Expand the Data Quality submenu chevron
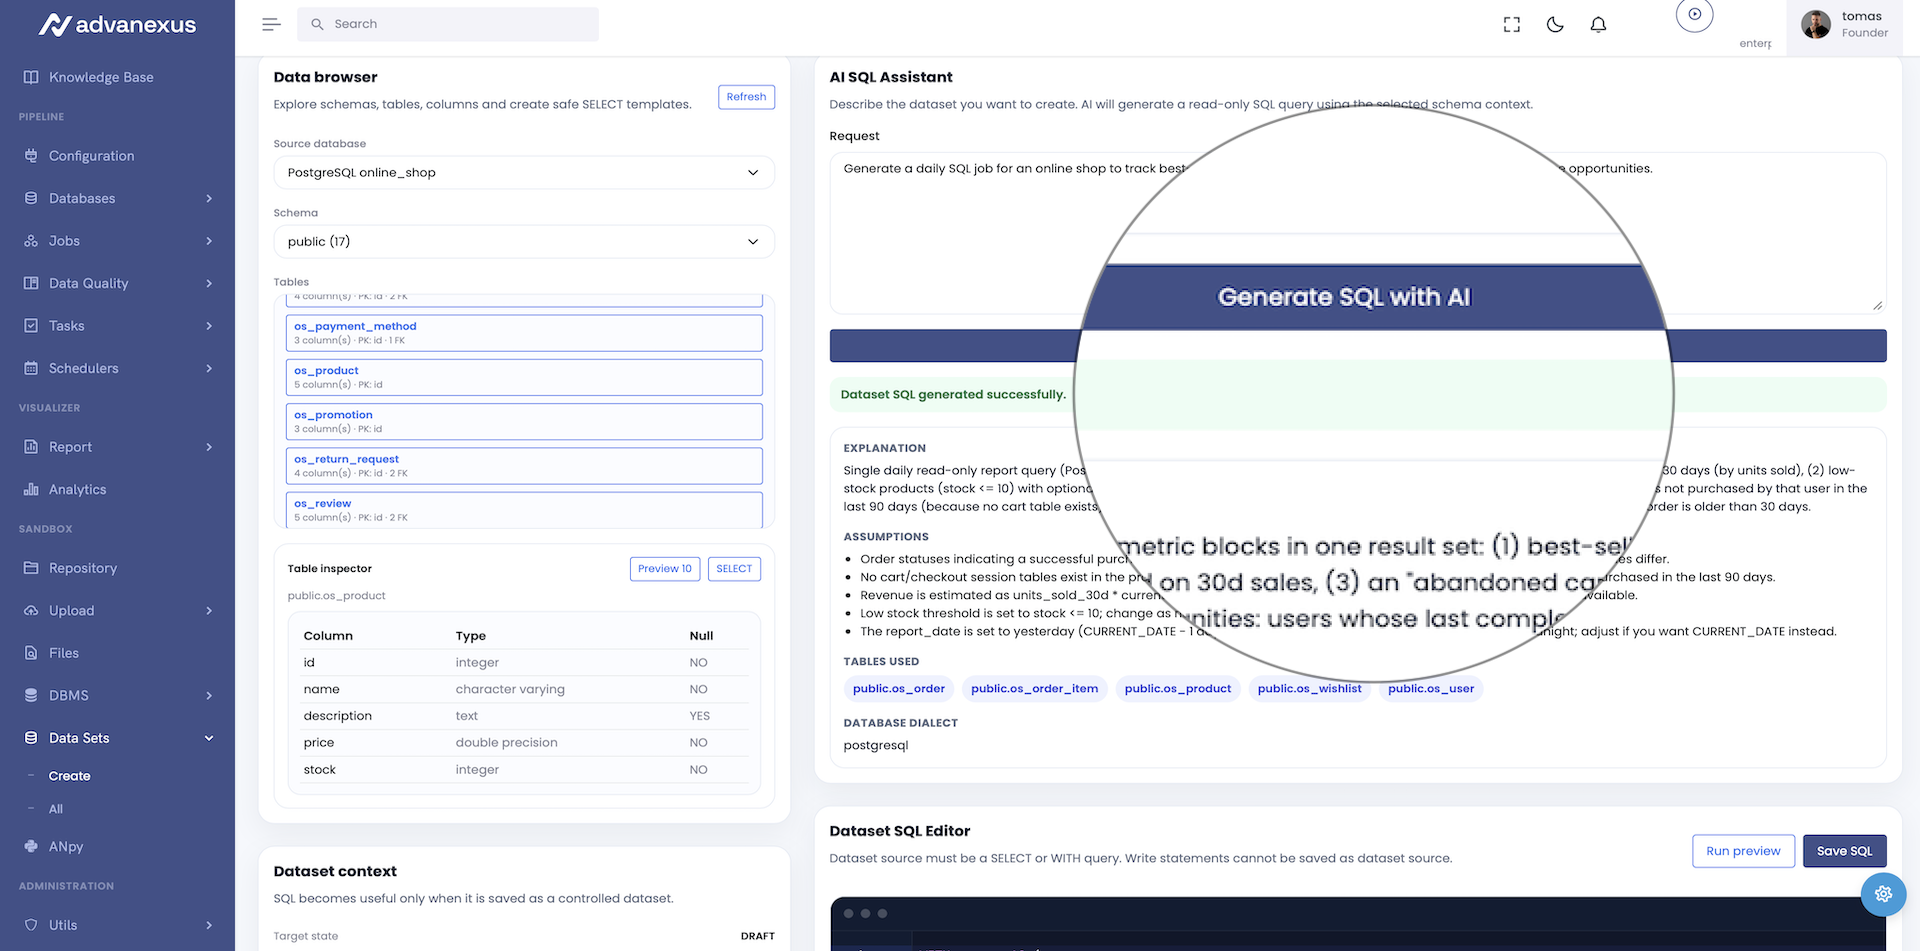This screenshot has height=951, width=1920. pos(209,283)
